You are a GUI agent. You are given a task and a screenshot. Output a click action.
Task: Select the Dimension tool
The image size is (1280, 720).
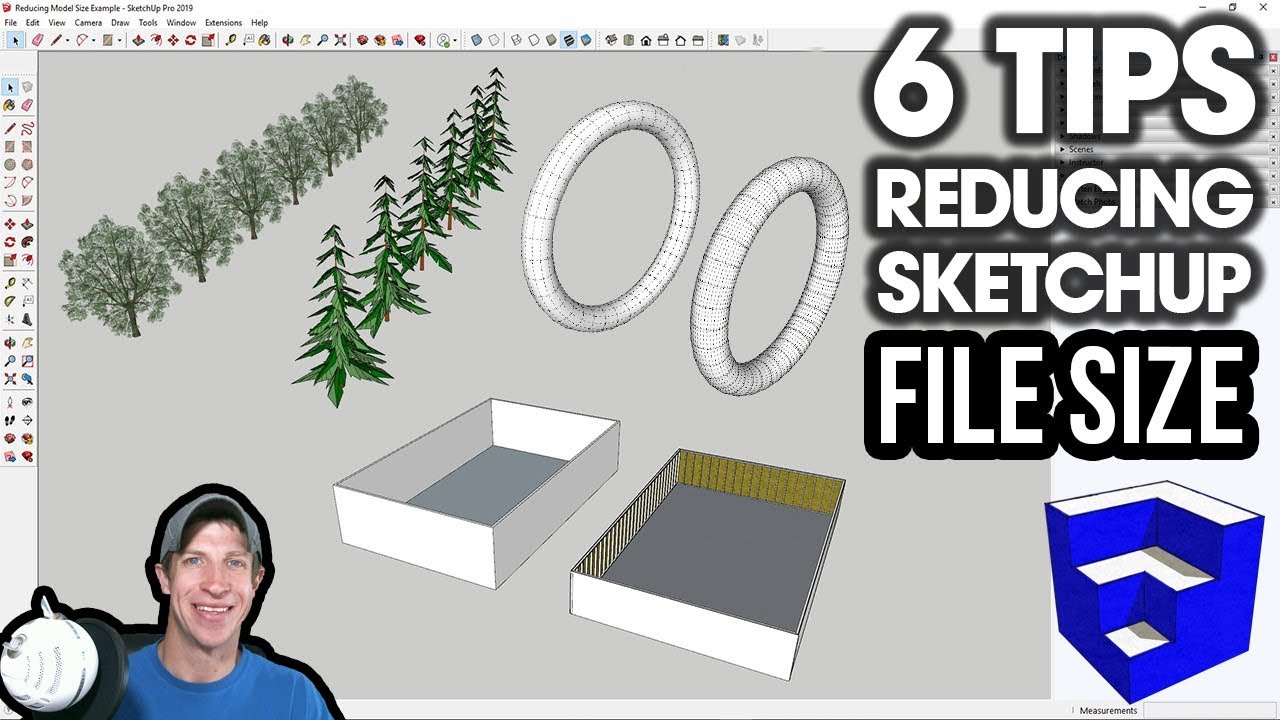click(27, 282)
